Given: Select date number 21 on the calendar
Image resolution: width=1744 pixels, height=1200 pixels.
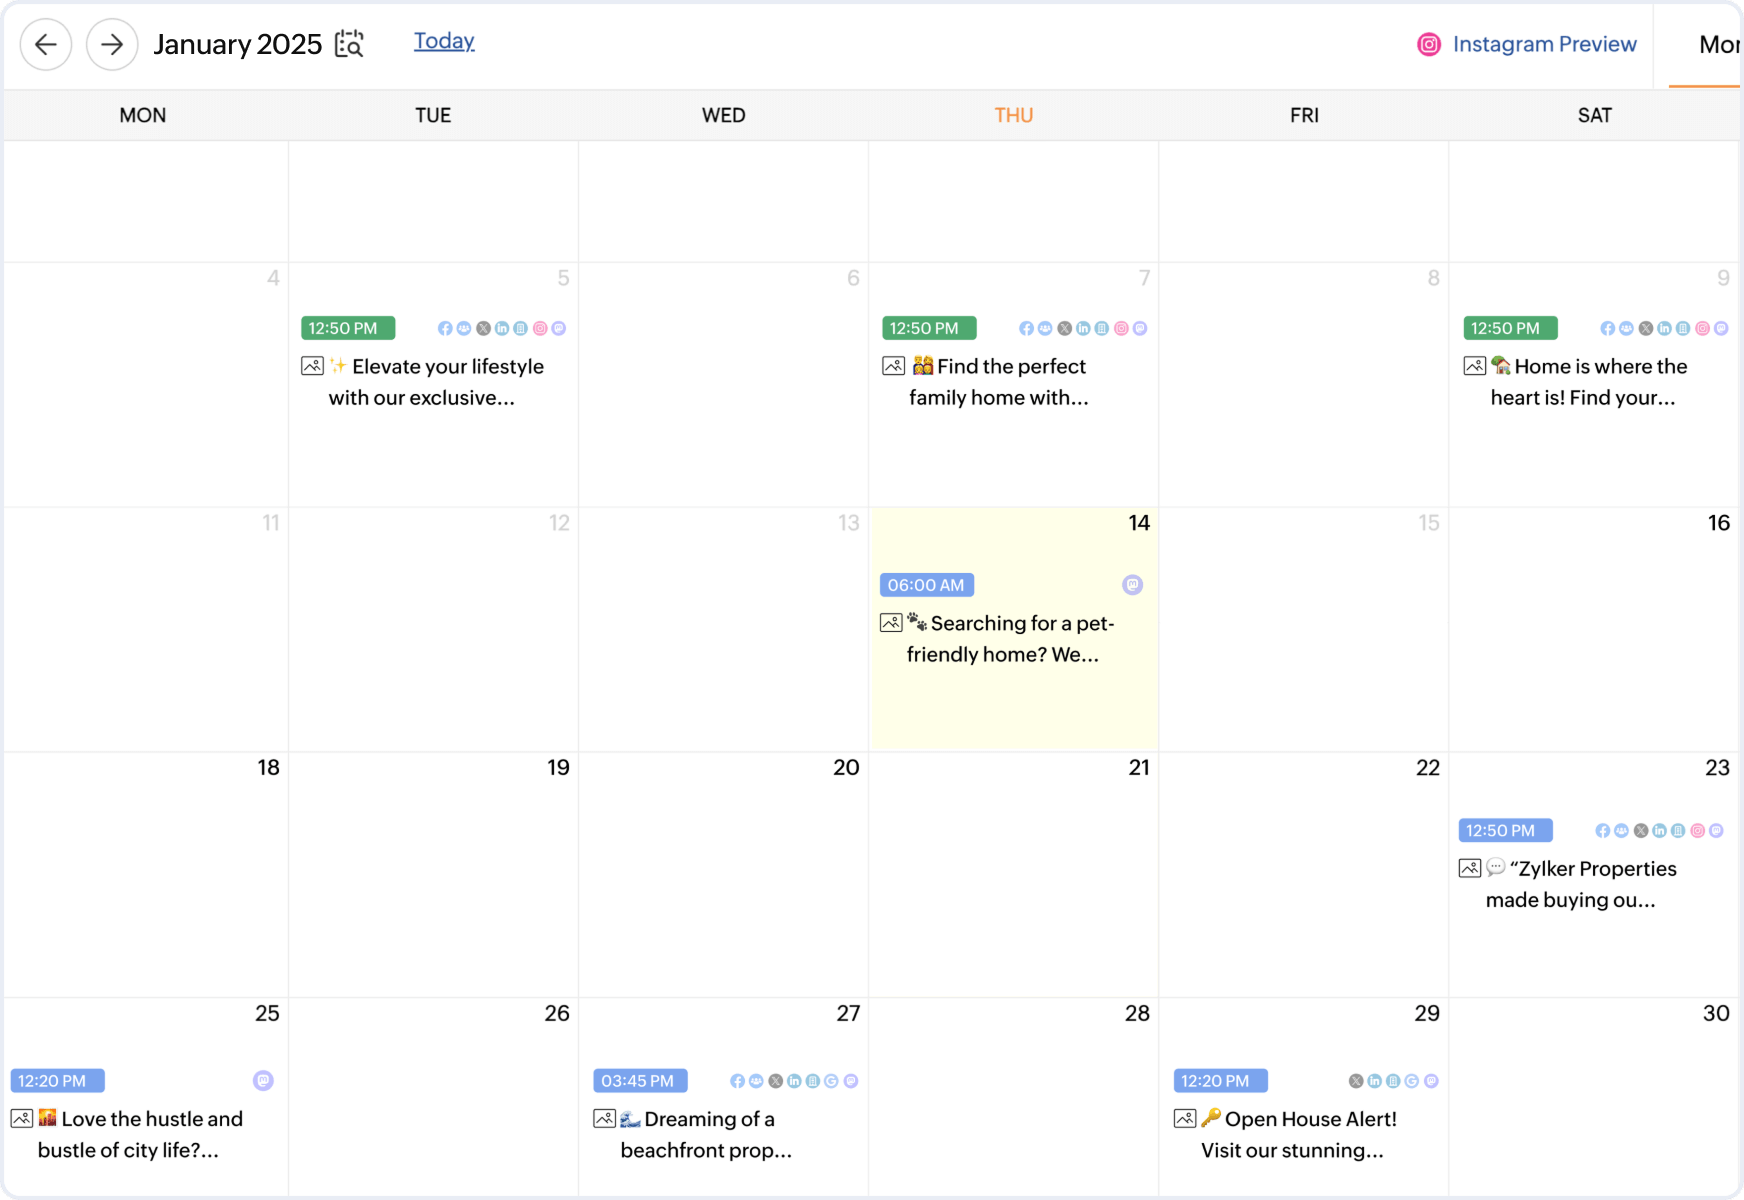Looking at the screenshot, I should (x=1139, y=768).
